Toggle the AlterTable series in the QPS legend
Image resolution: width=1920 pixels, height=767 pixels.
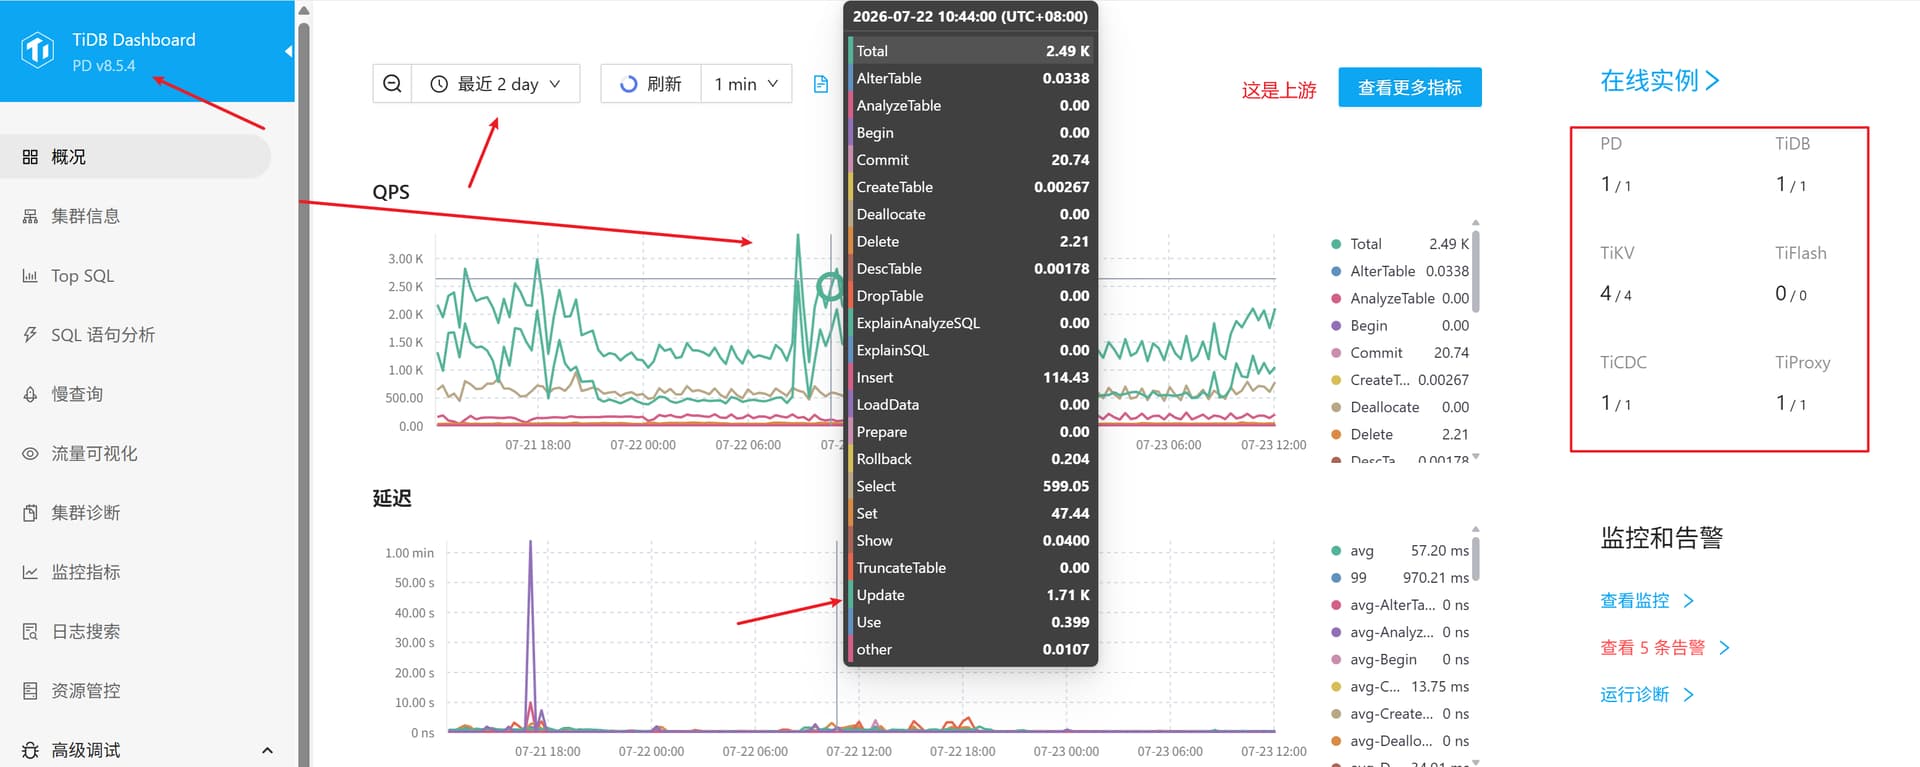1400,271
